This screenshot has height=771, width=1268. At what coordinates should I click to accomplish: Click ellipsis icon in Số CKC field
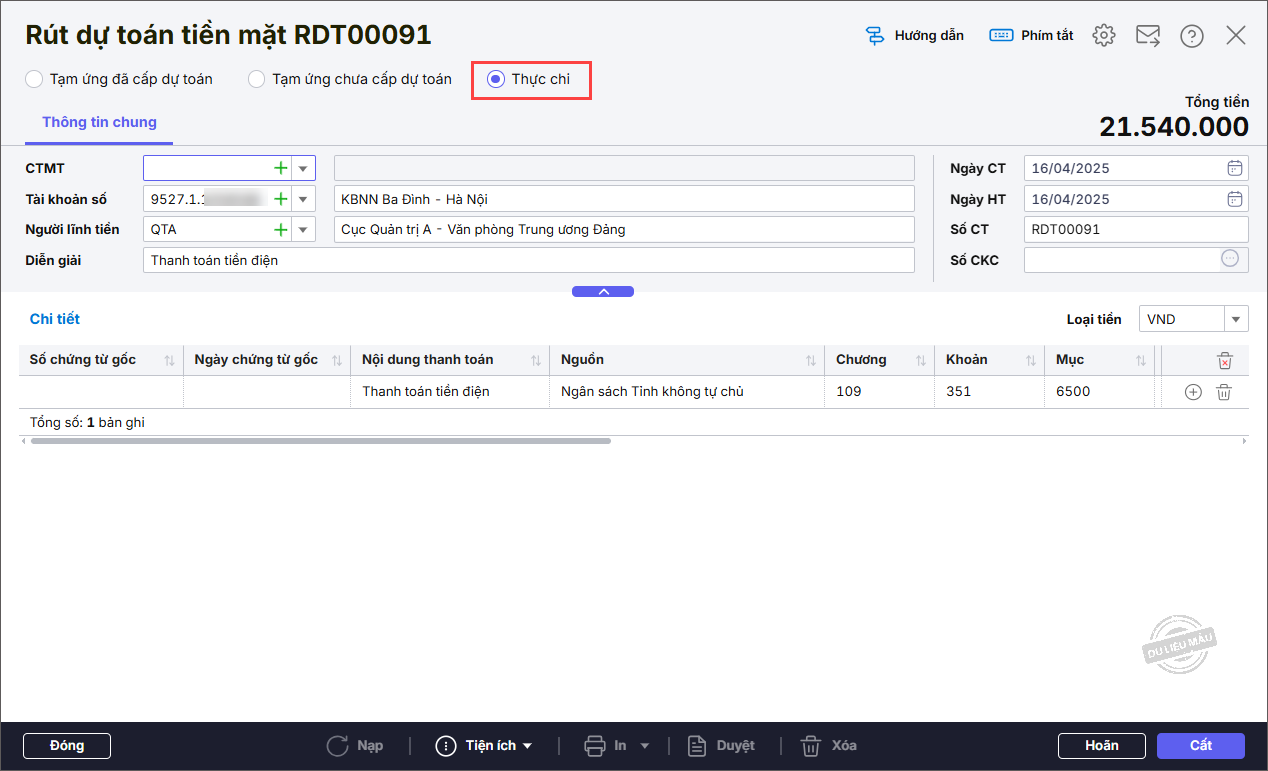point(1230,259)
